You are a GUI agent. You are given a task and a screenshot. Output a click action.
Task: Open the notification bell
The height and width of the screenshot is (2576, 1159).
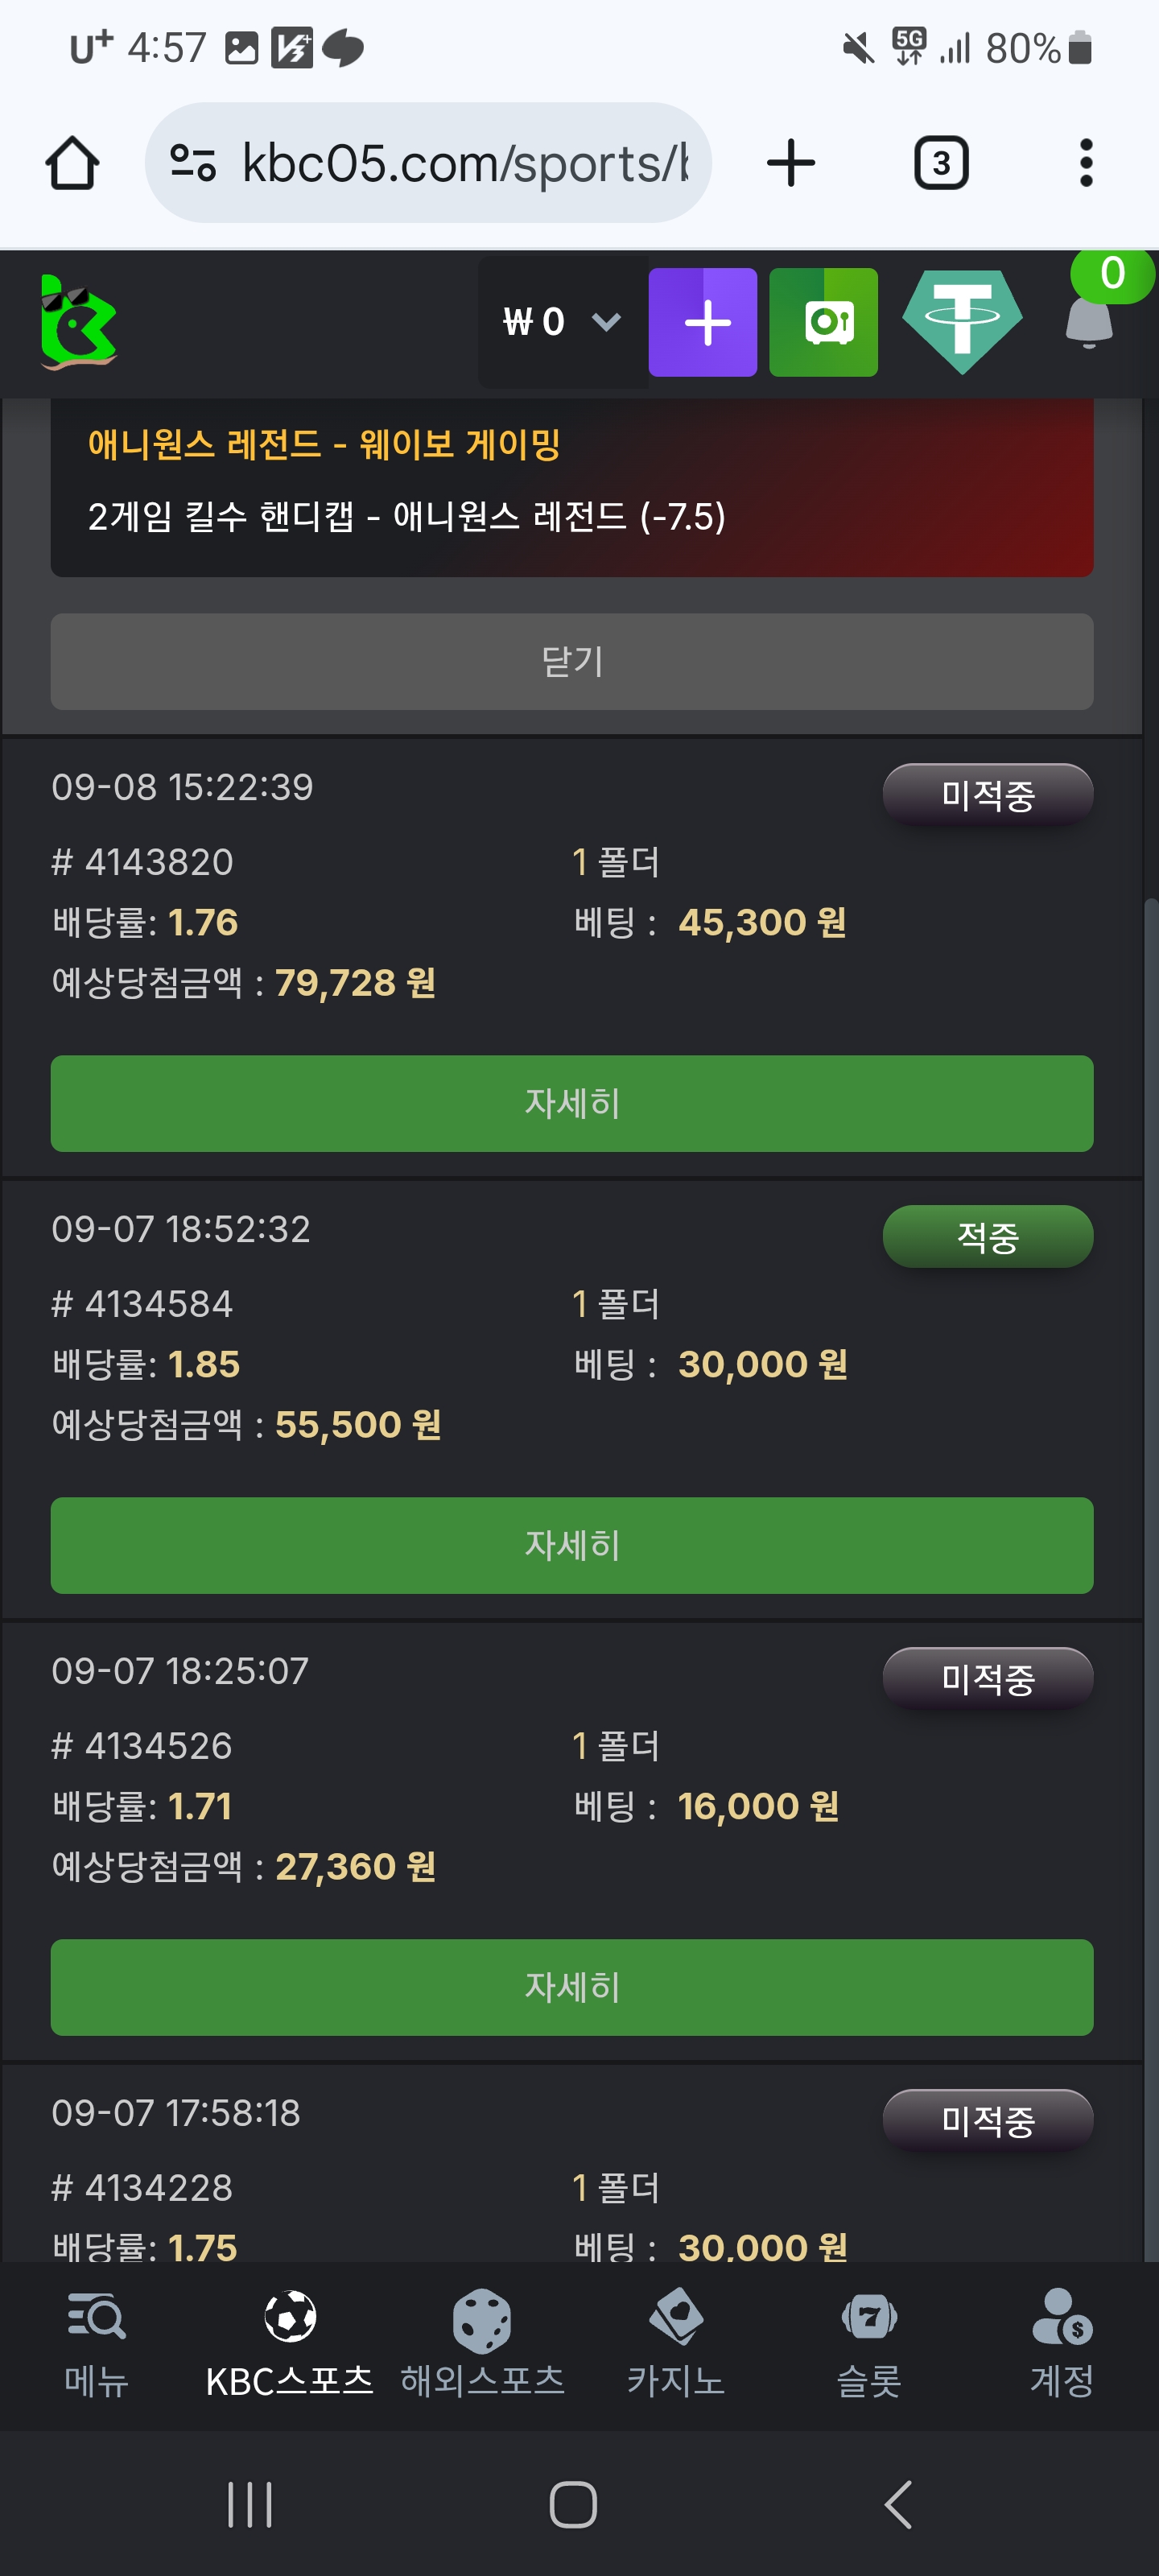pos(1089,322)
